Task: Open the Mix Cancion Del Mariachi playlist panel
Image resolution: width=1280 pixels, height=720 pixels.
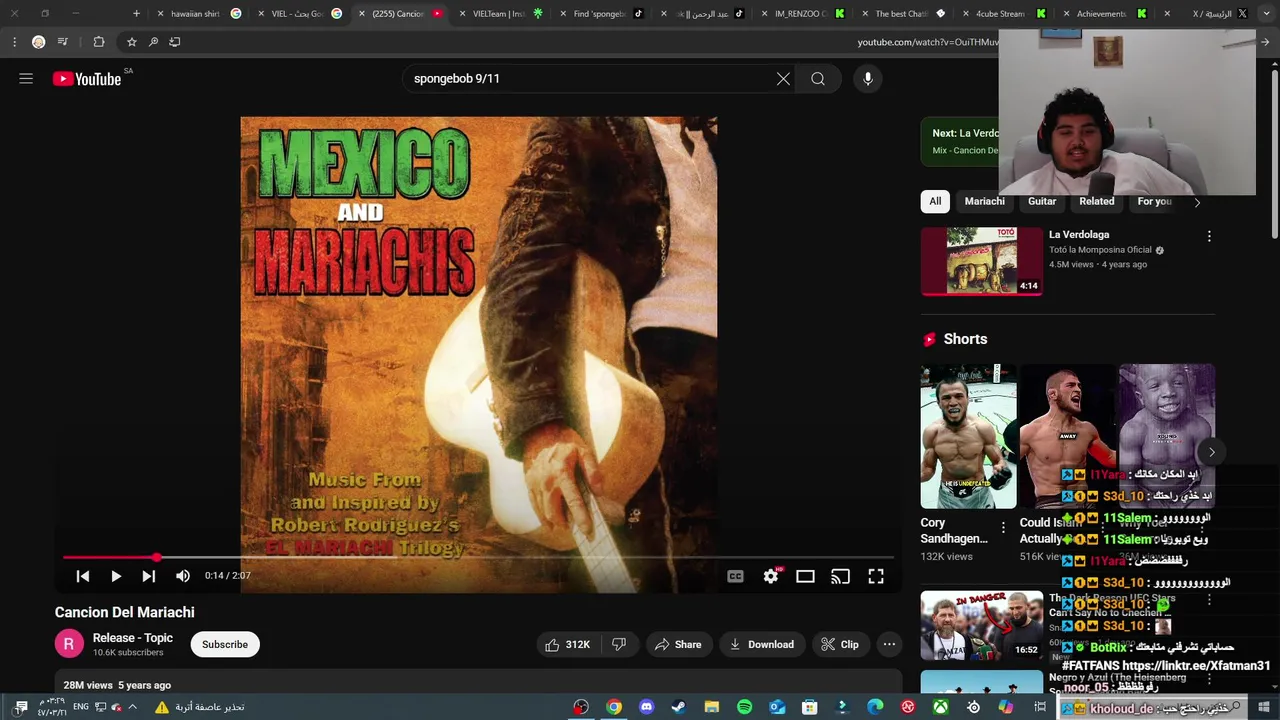Action: (x=960, y=141)
